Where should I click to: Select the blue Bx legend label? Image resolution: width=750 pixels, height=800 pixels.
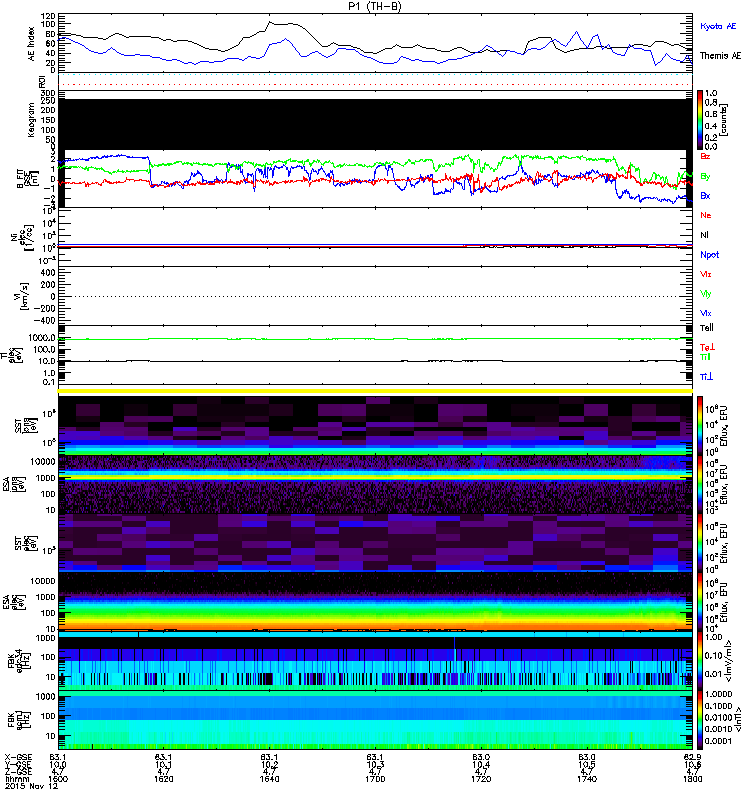pyautogui.click(x=705, y=195)
